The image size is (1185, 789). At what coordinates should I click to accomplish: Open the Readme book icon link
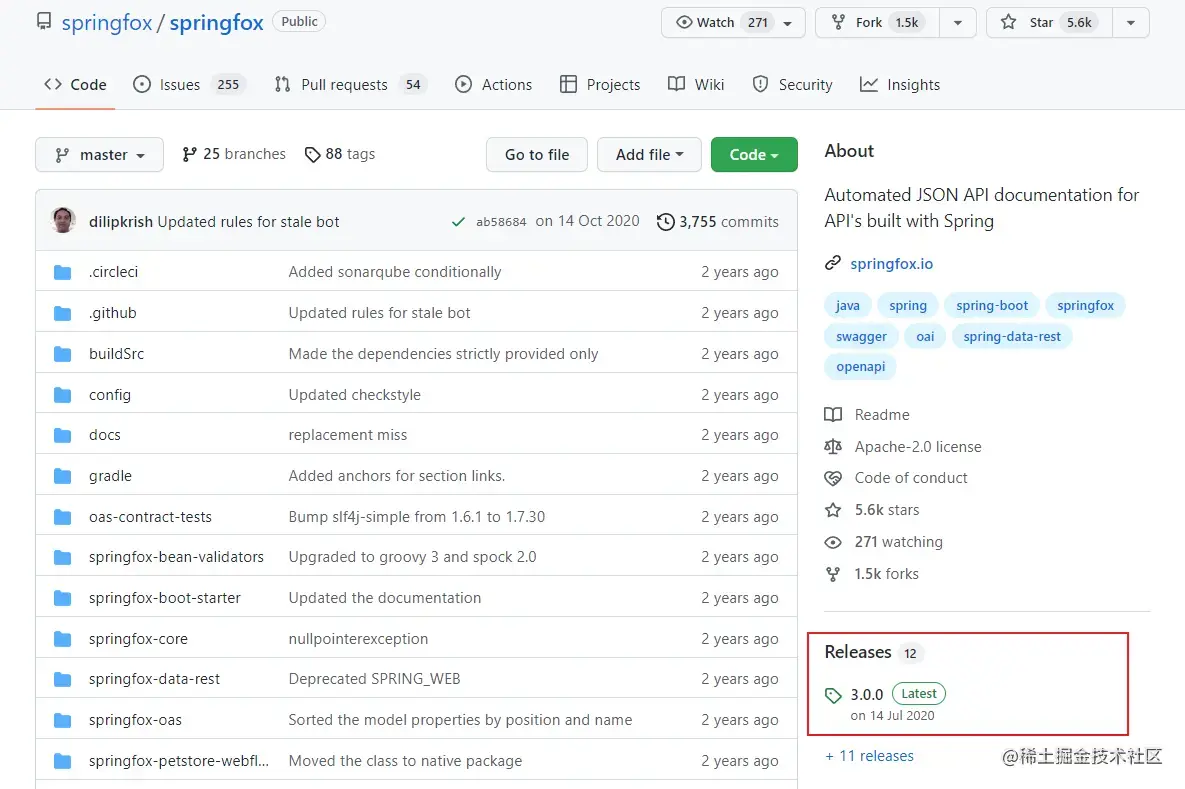(833, 414)
